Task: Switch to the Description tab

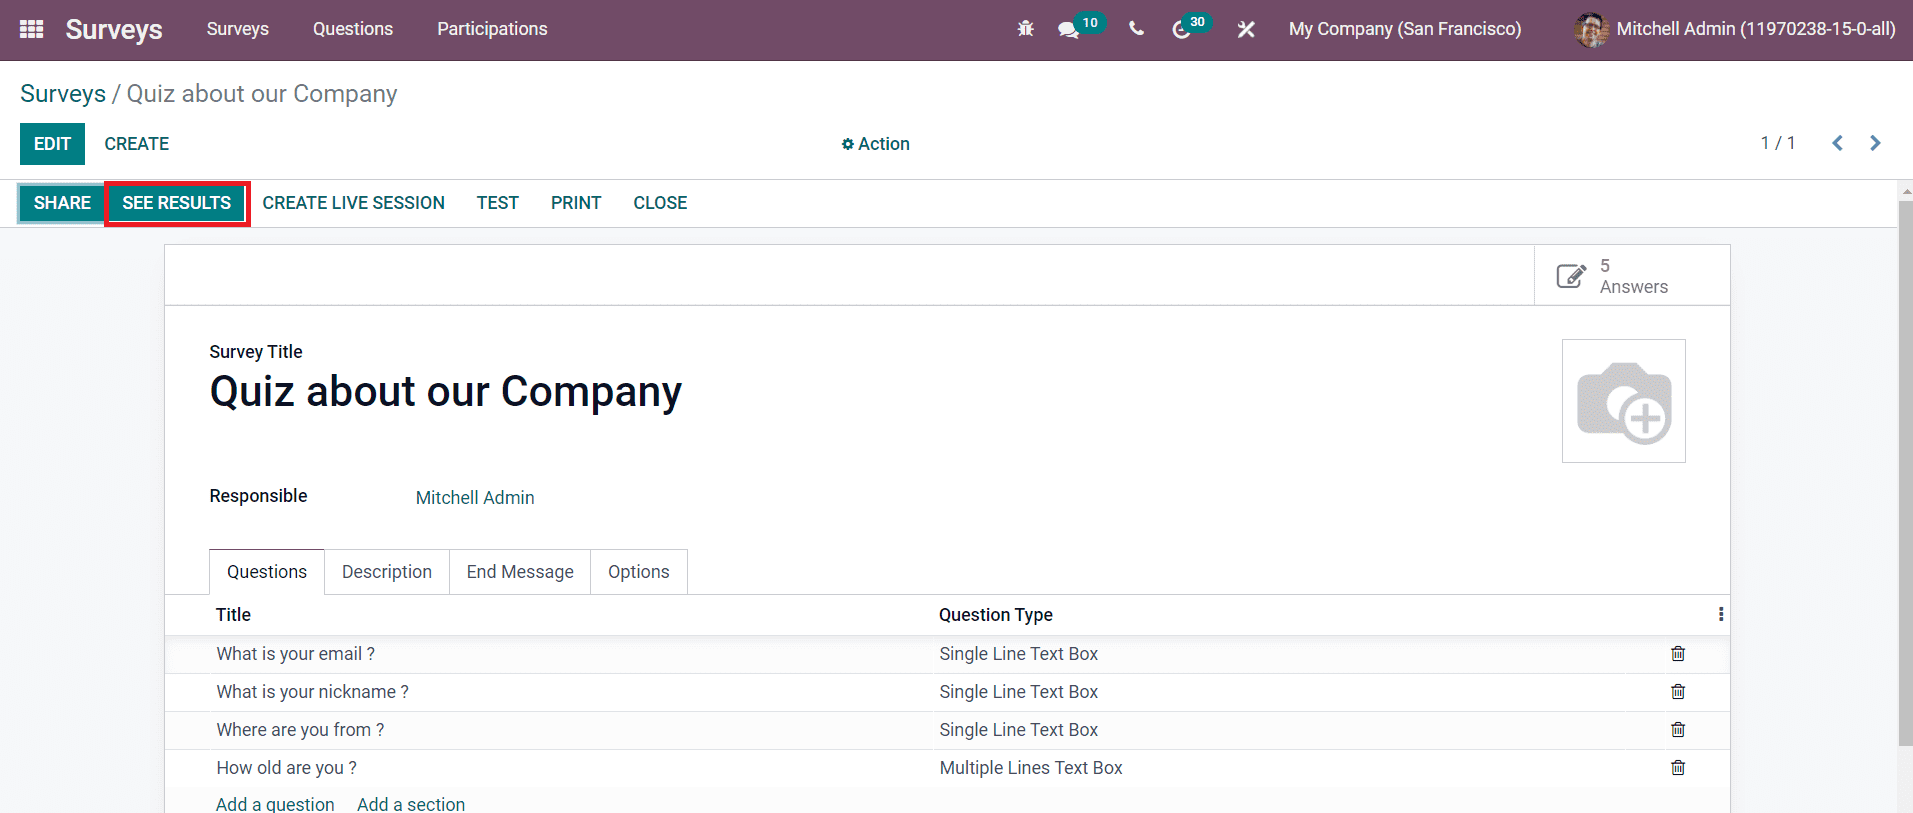Action: [x=387, y=572]
